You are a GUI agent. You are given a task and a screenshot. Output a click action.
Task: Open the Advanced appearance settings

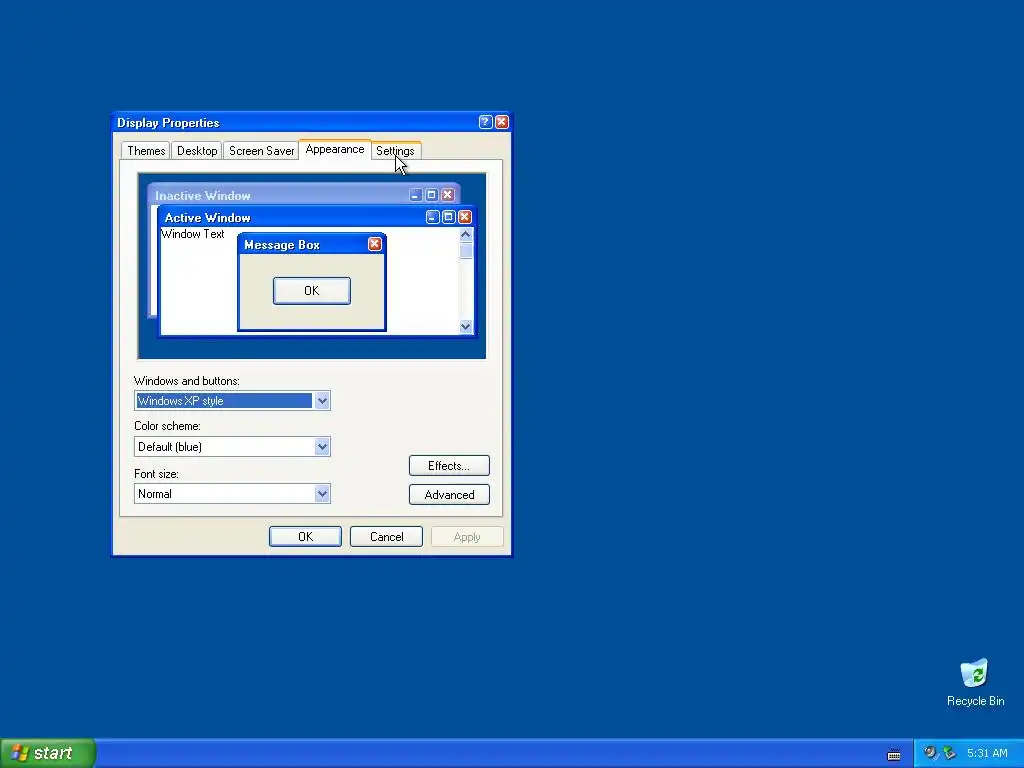pyautogui.click(x=449, y=494)
